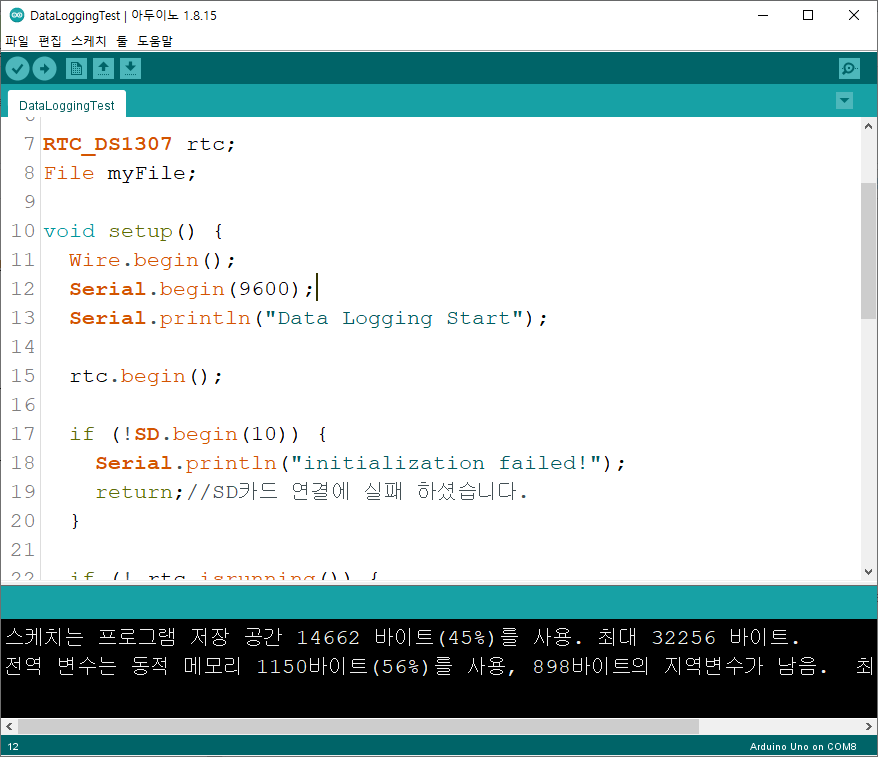
Task: Open a sketch with the up-arrow icon
Action: [103, 69]
